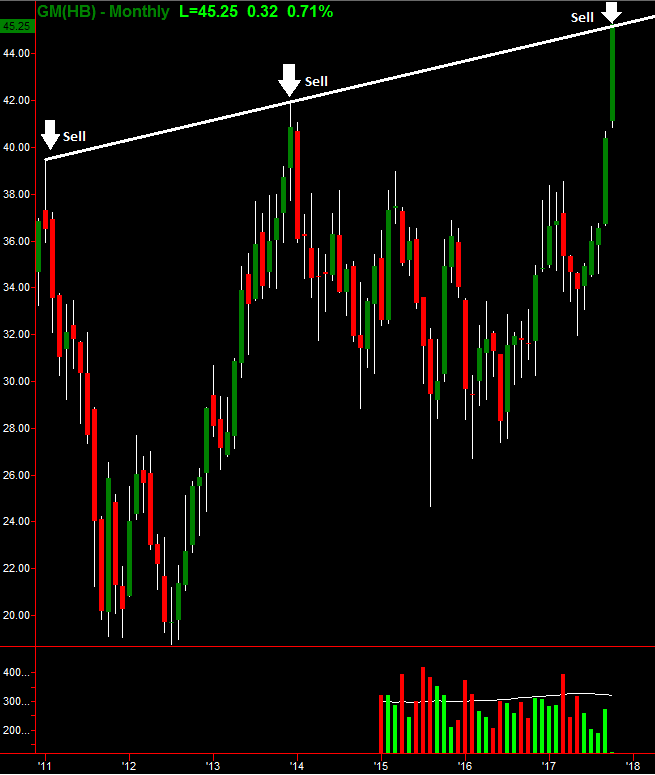Viewport: 655px width, 775px height.
Task: Click the 0.71% percent change value
Action: (x=310, y=11)
